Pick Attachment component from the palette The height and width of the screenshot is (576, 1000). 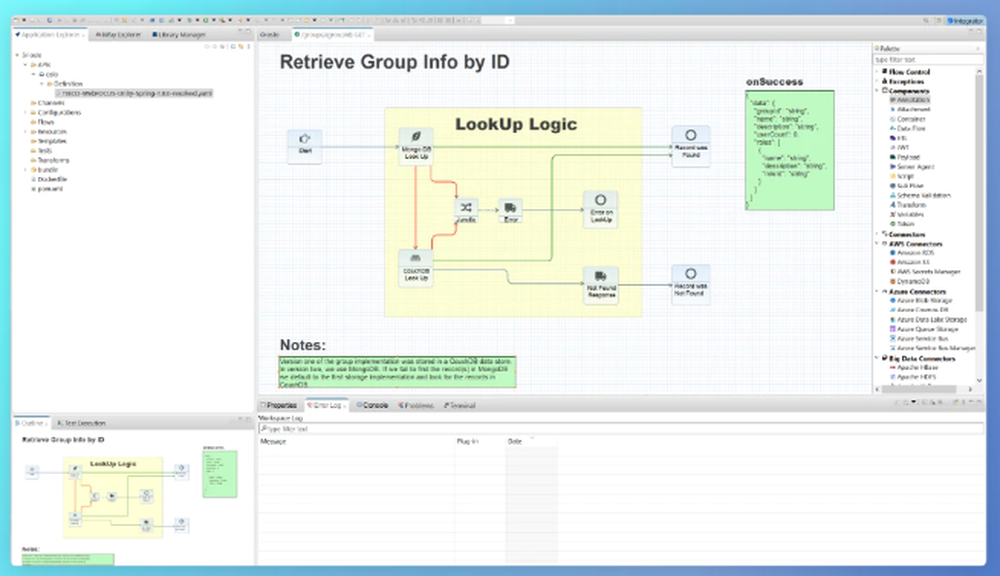[x=909, y=110]
